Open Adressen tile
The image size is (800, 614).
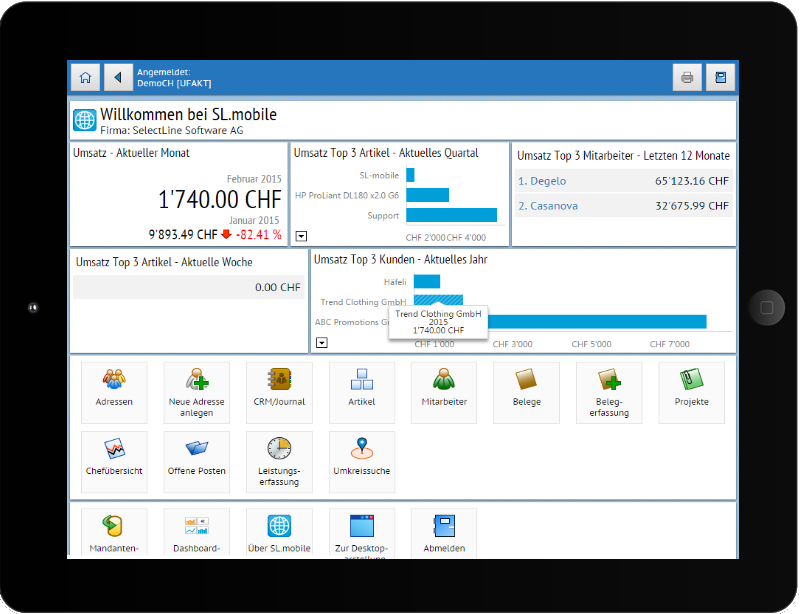pyautogui.click(x=114, y=392)
